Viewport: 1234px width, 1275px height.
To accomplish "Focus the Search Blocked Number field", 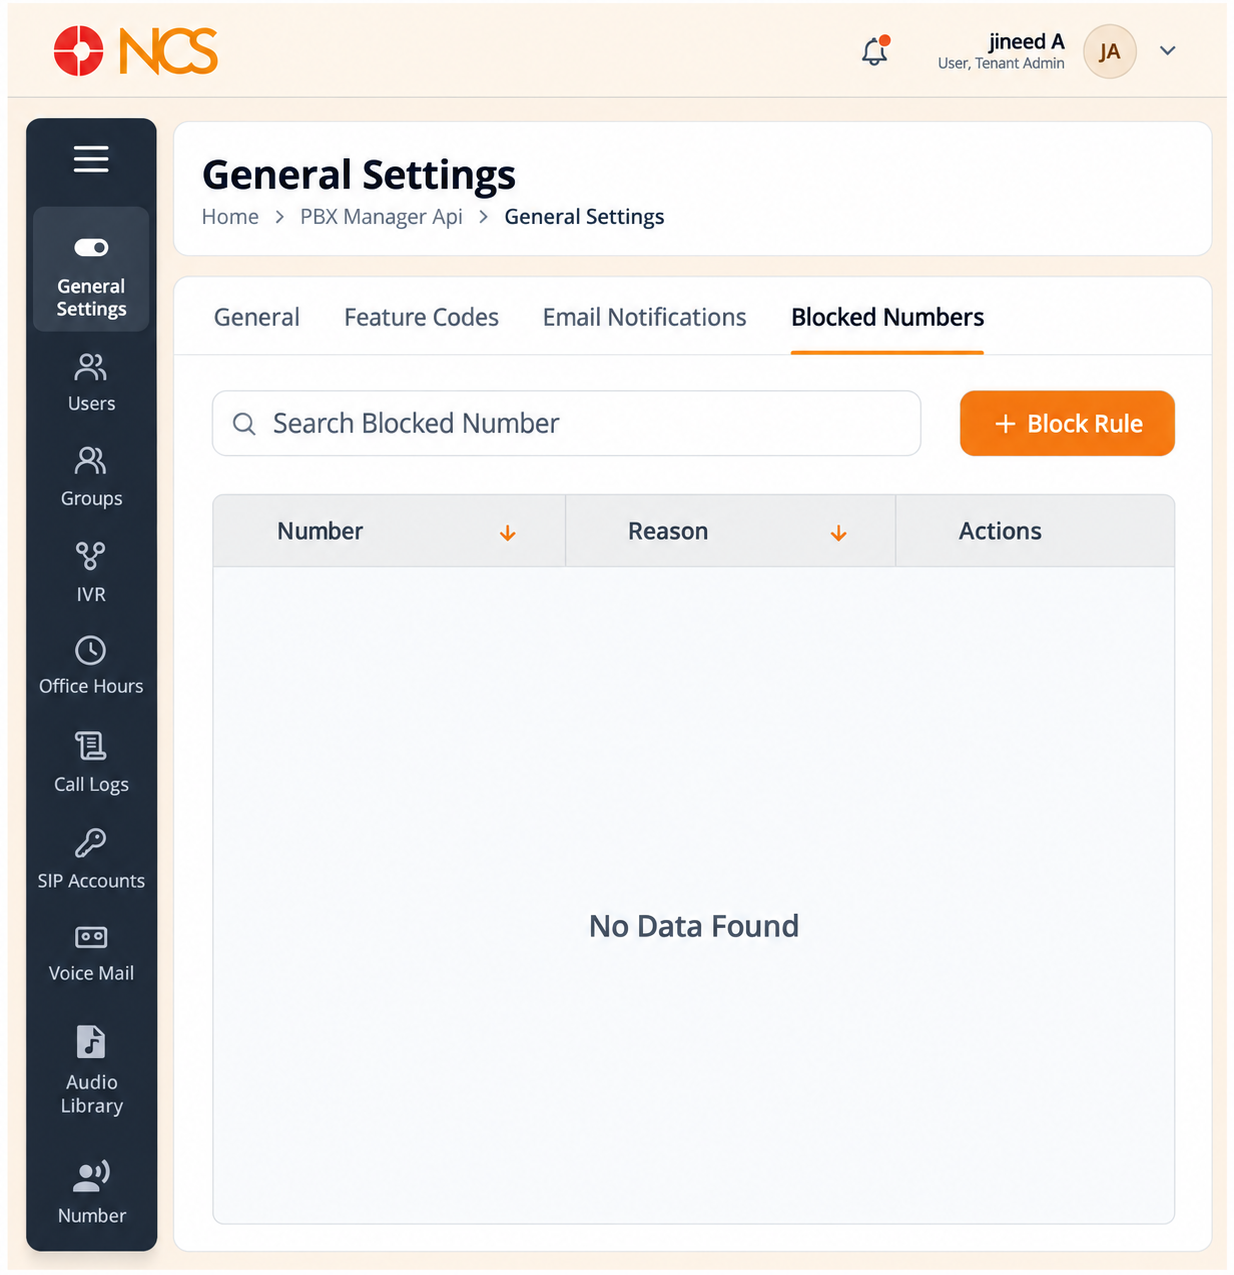I will tap(566, 423).
